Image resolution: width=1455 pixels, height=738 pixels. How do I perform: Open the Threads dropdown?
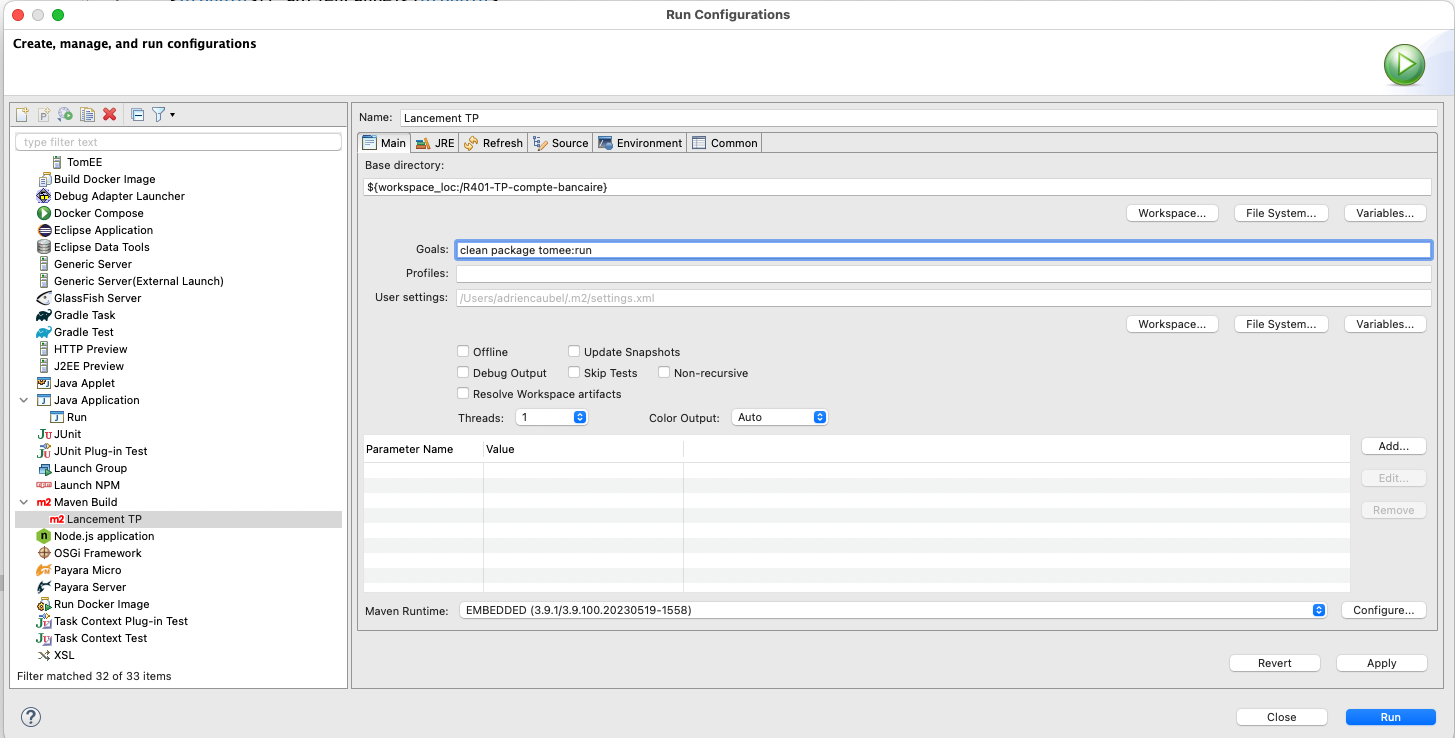coord(551,417)
